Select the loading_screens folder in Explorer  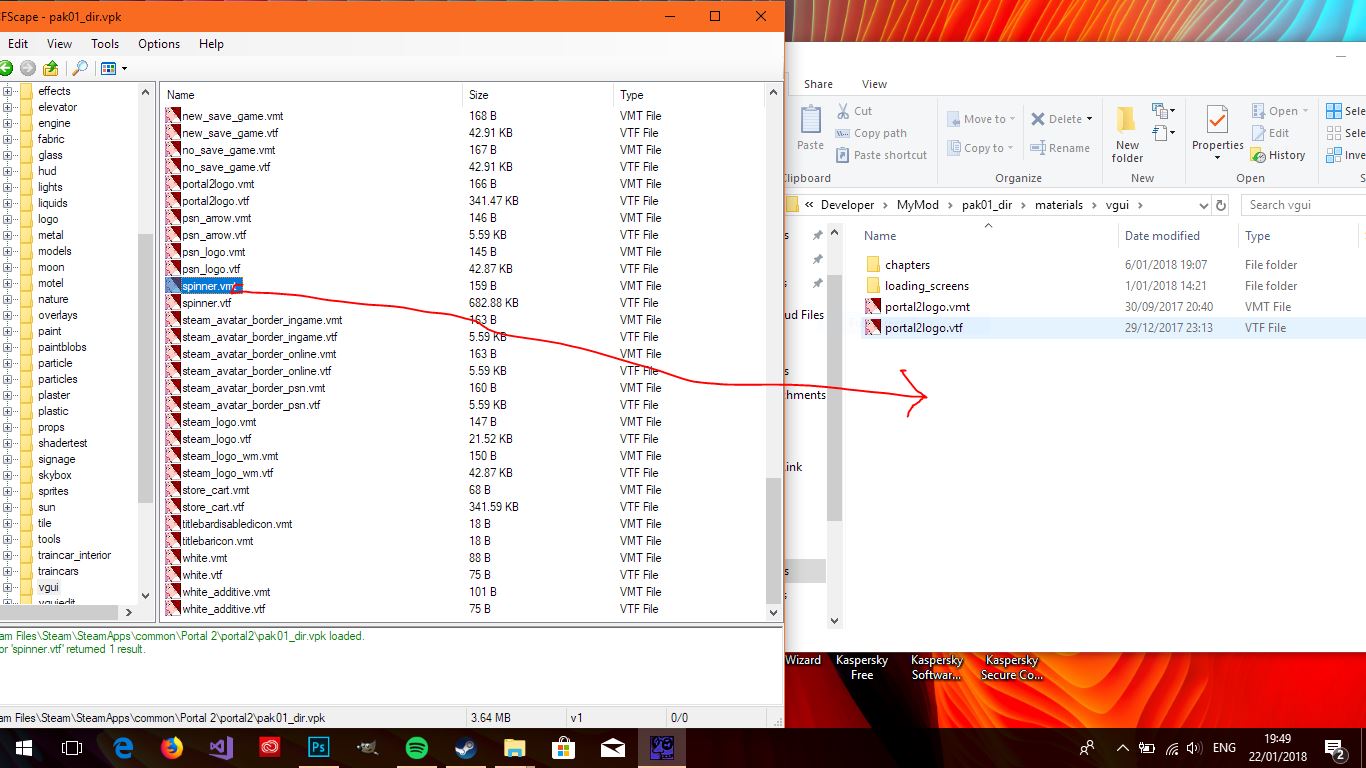(926, 286)
